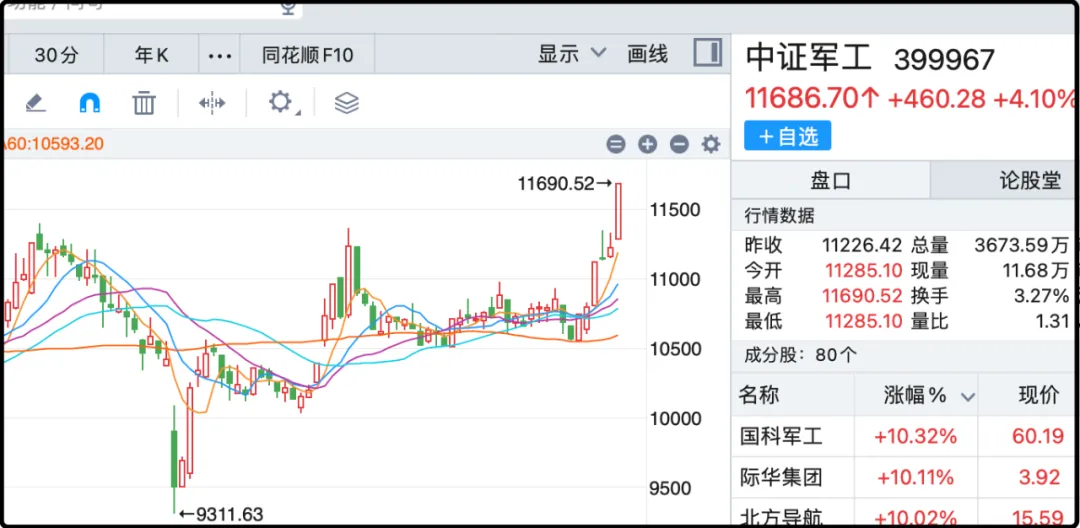Click the leftmost minus circle icon
This screenshot has width=1080, height=528.
pos(616,144)
